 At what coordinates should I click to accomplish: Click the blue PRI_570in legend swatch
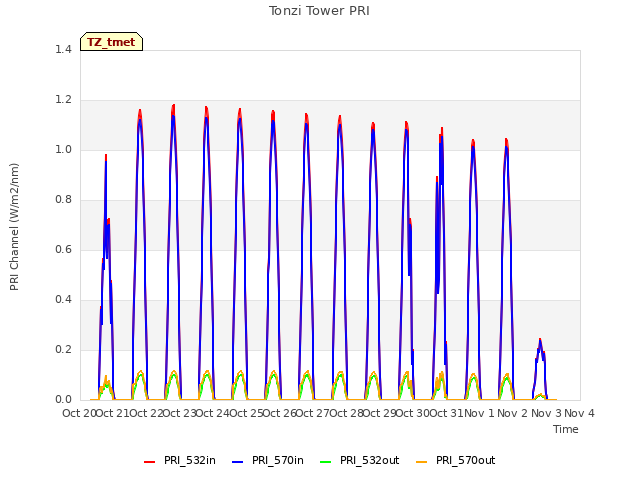tap(238, 462)
